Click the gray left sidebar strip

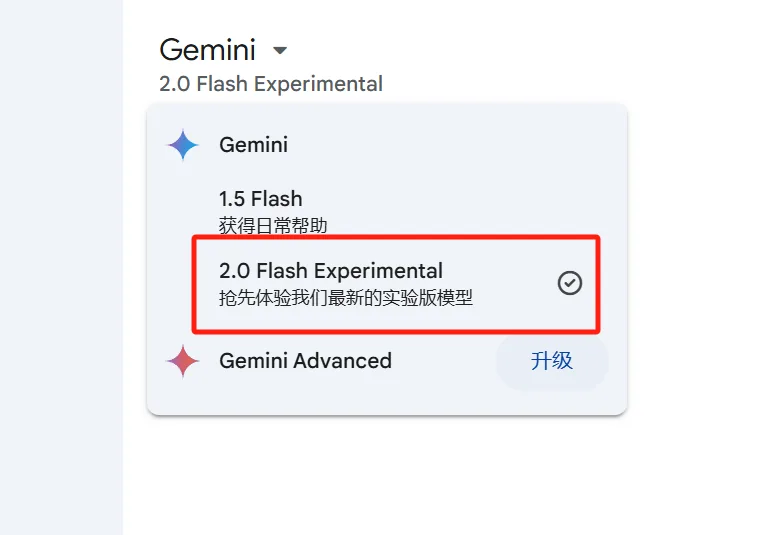[61, 268]
